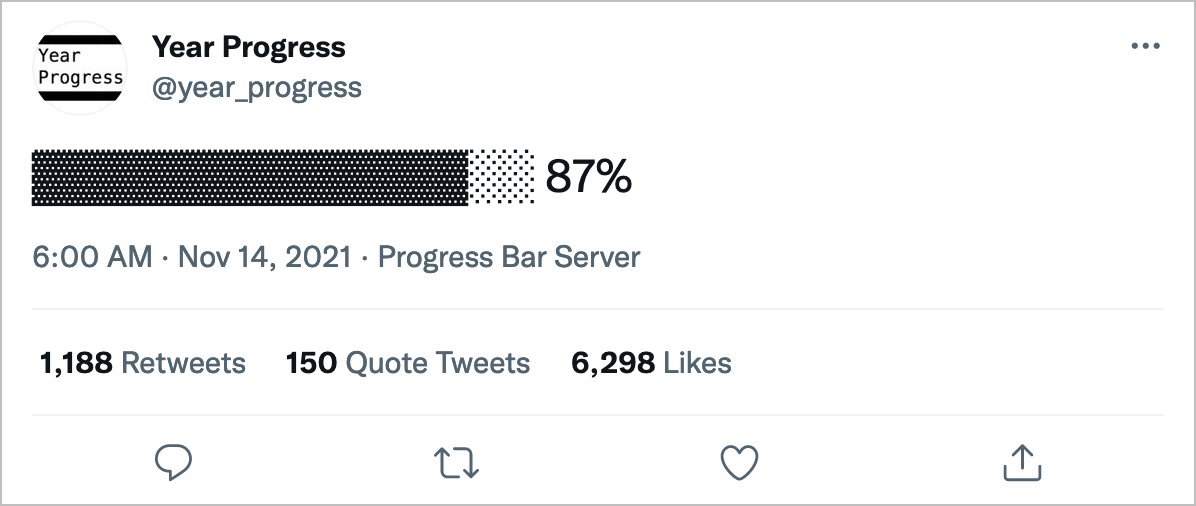This screenshot has height=506, width=1196.
Task: Open the Share tweet upload icon
Action: (x=1022, y=461)
